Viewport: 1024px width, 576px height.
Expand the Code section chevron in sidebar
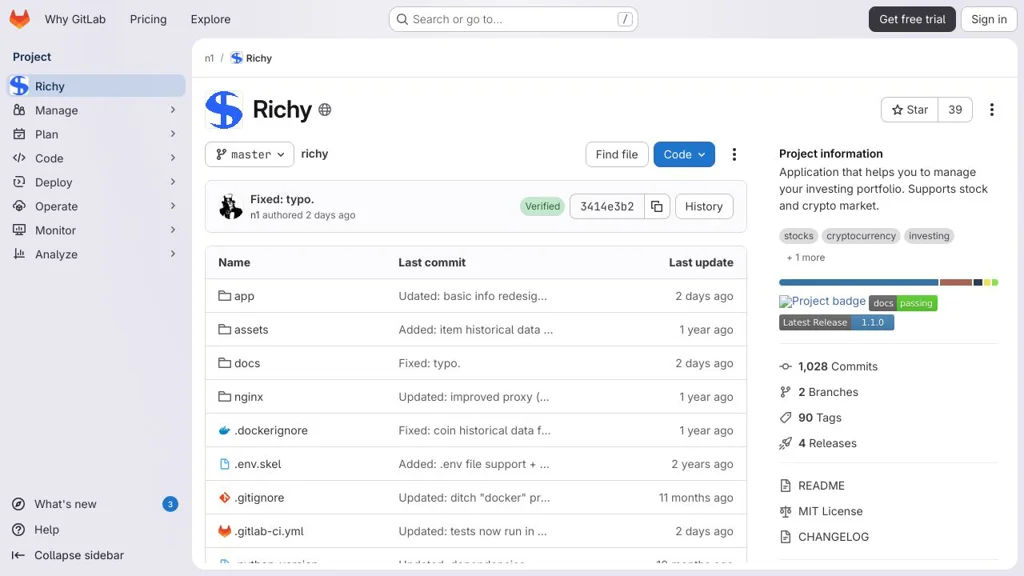[x=173, y=158]
